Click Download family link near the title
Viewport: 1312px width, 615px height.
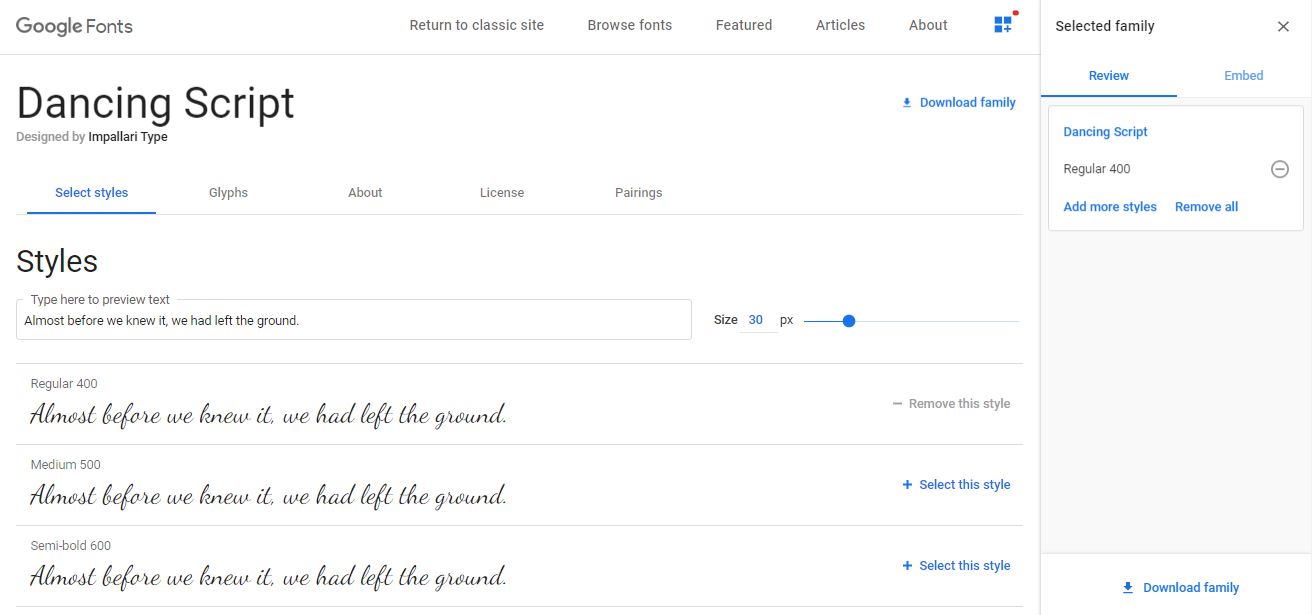coord(958,102)
